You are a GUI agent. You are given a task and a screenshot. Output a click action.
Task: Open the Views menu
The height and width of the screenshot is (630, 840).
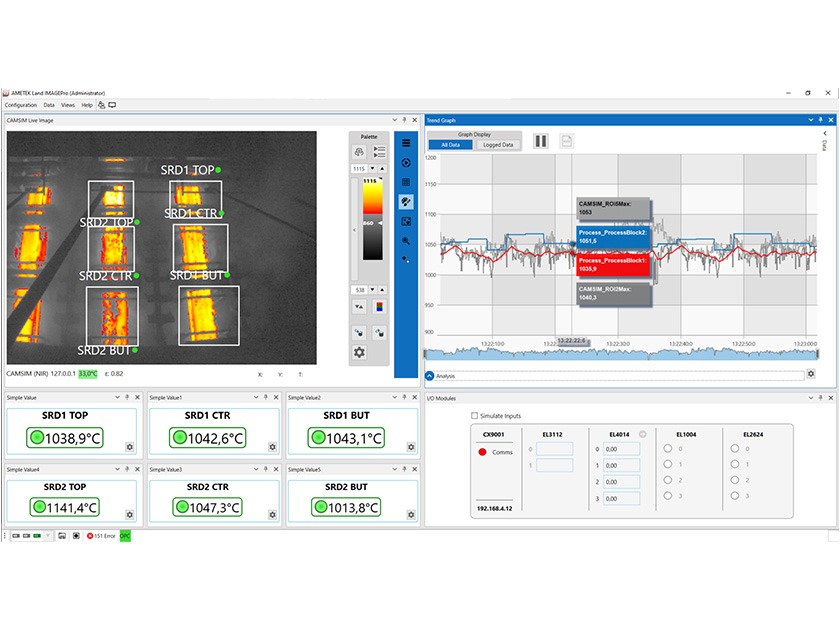click(x=68, y=105)
